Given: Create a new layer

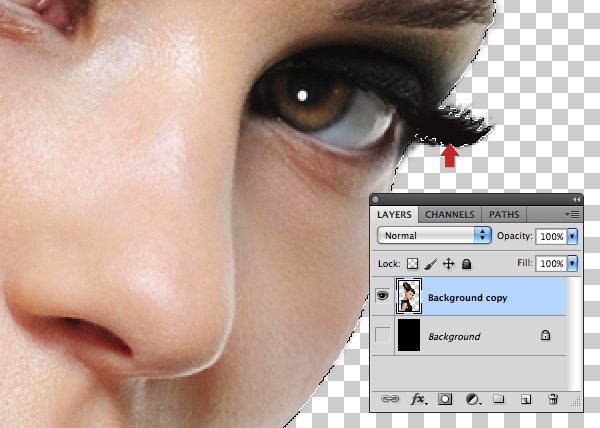Looking at the screenshot, I should (x=526, y=399).
